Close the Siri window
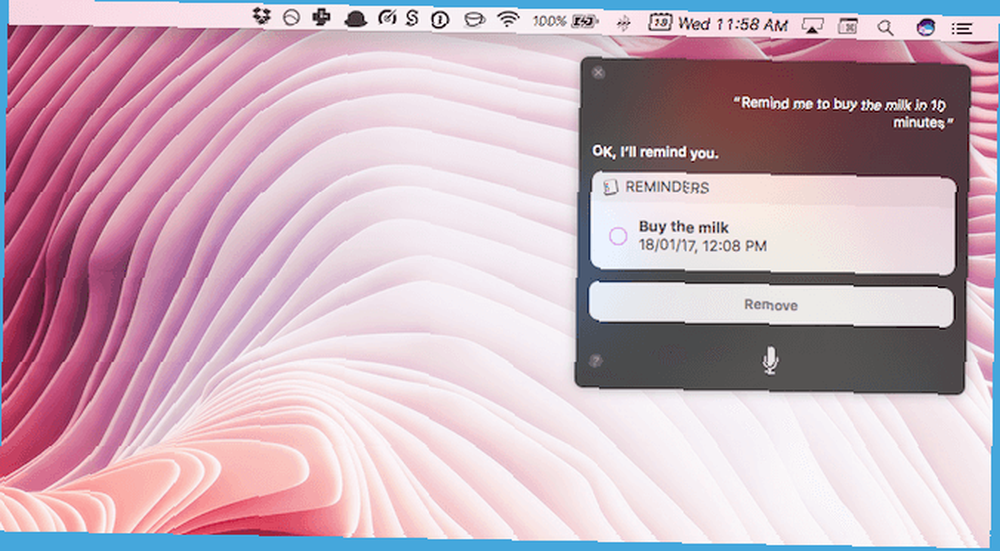The image size is (1000, 551). click(x=598, y=73)
